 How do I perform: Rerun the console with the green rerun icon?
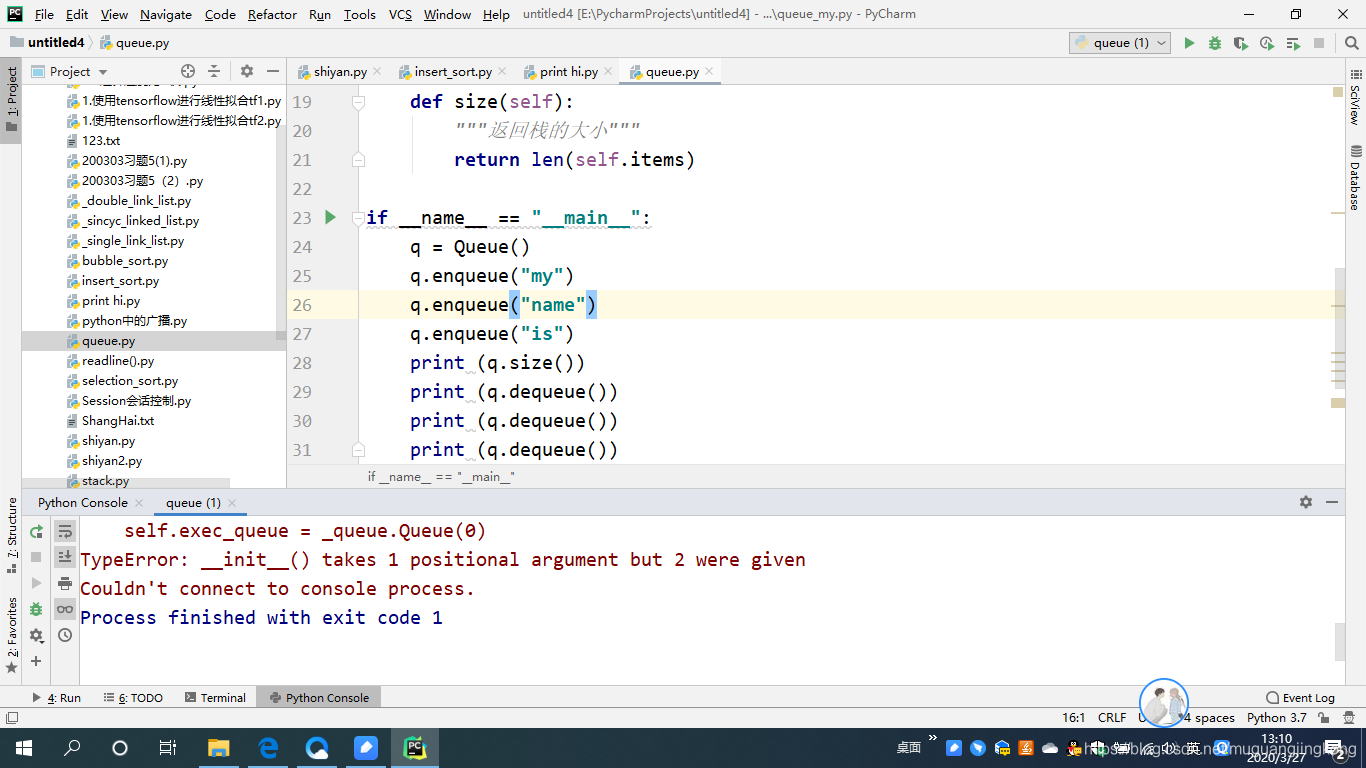coord(36,531)
